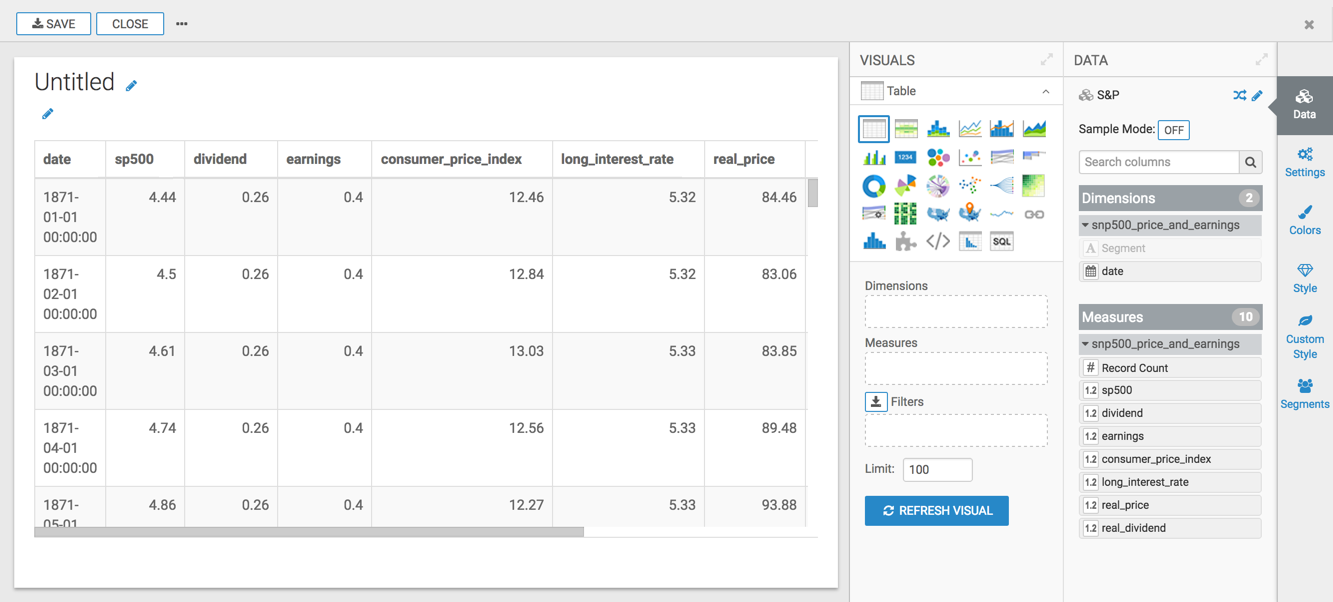Screen dimensions: 1333x602
Task: Open the Settings side tab
Action: pos(1304,162)
